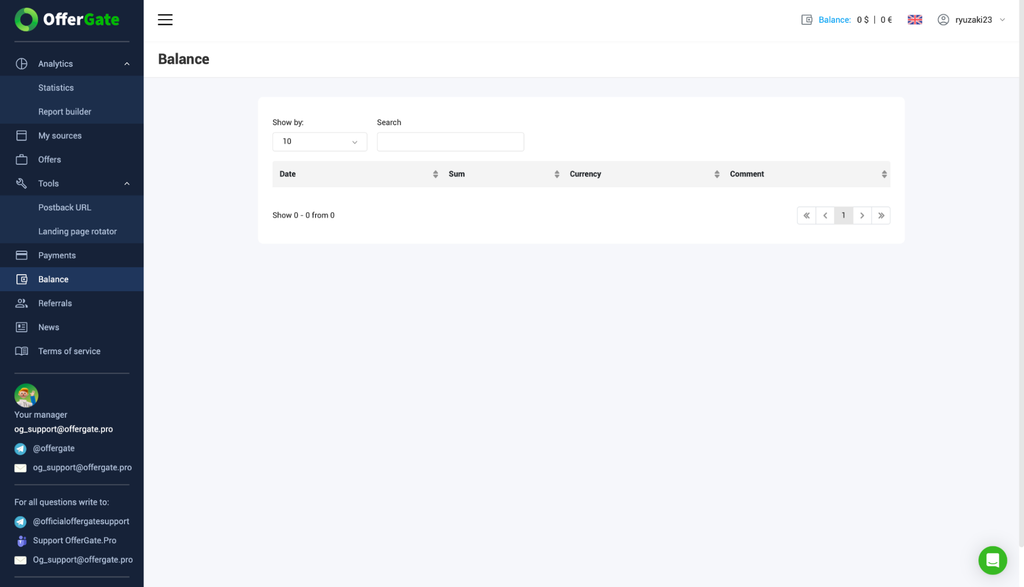Open the Show by 10 dropdown

319,142
